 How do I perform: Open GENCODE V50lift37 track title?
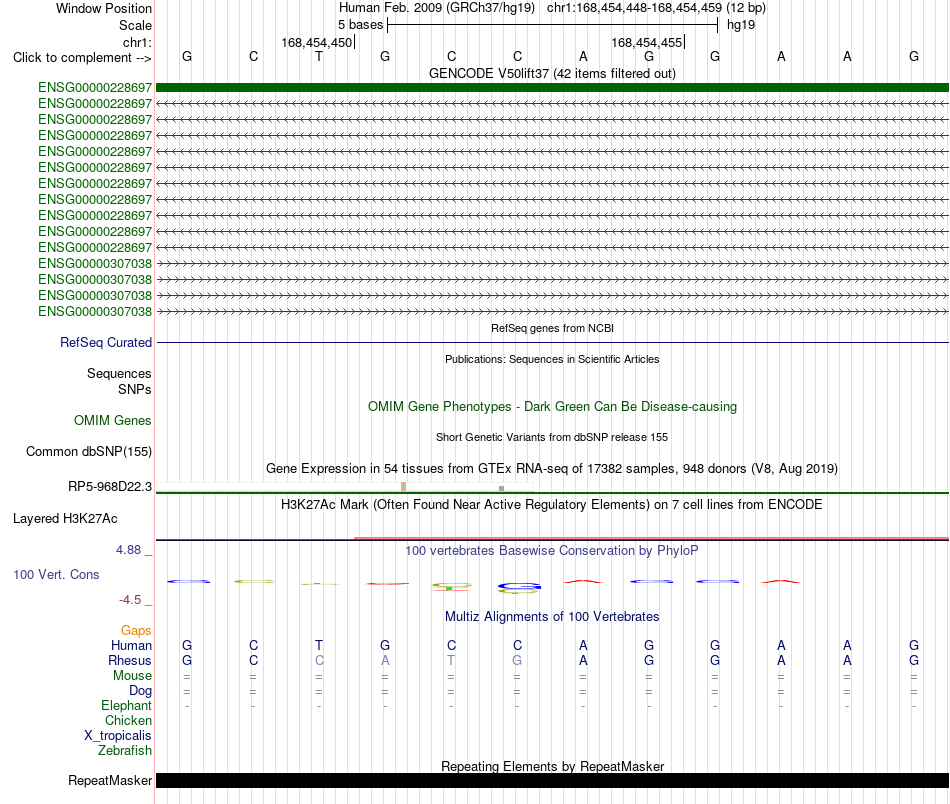(552, 73)
